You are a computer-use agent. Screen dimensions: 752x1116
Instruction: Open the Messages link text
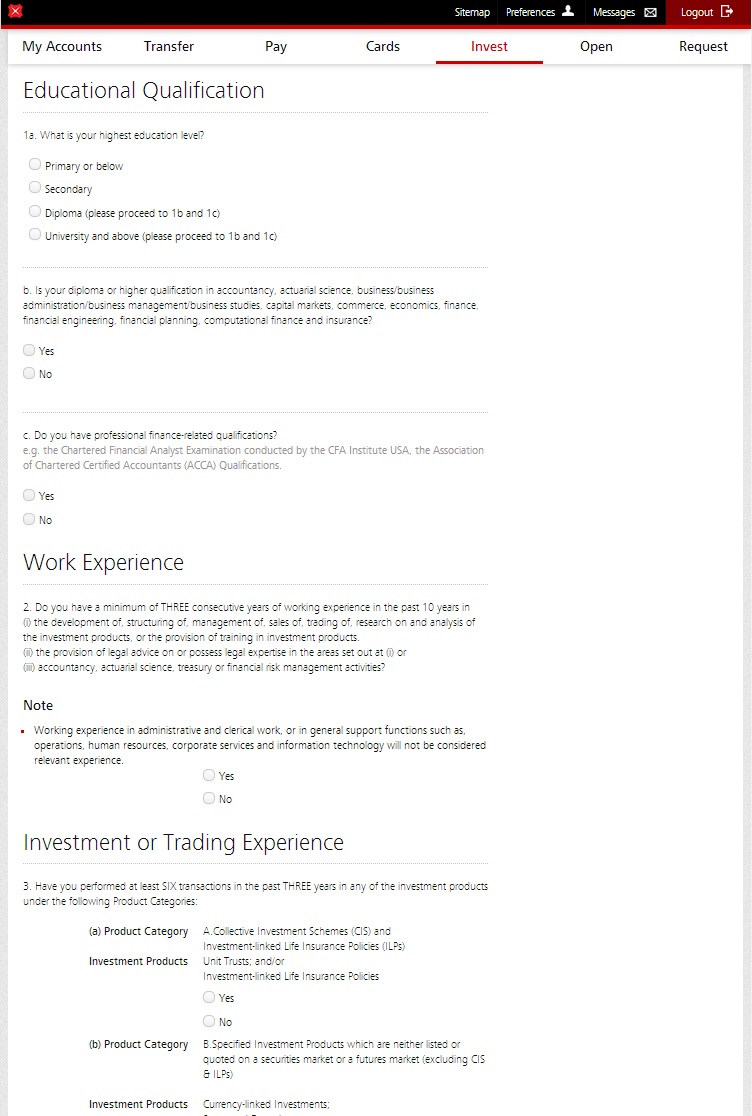point(614,12)
